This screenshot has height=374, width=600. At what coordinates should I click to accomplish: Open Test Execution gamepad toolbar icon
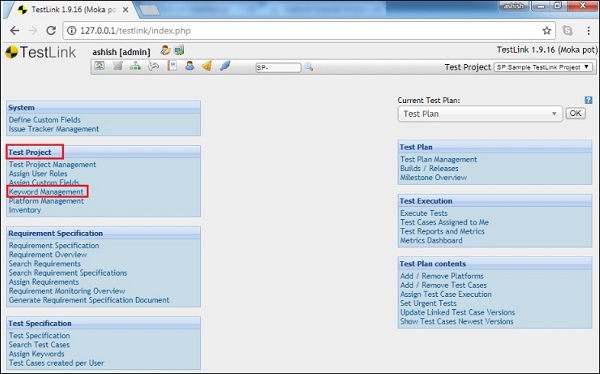(x=153, y=66)
